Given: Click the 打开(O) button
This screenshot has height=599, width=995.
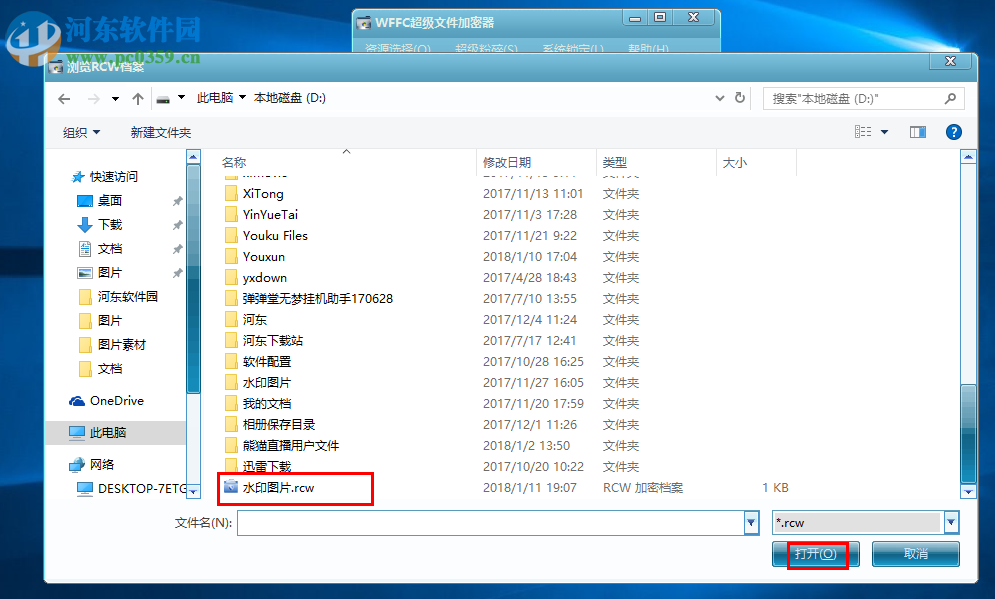Looking at the screenshot, I should (x=815, y=554).
